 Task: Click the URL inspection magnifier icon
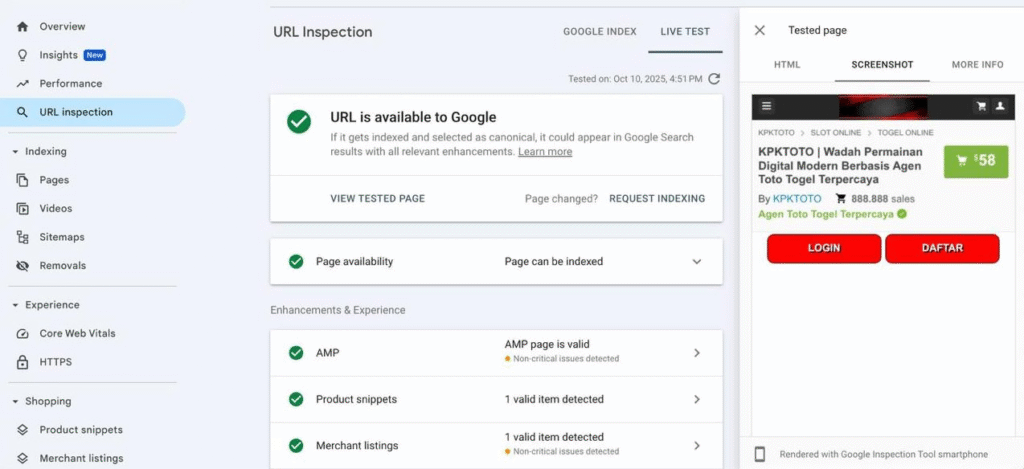[x=22, y=112]
